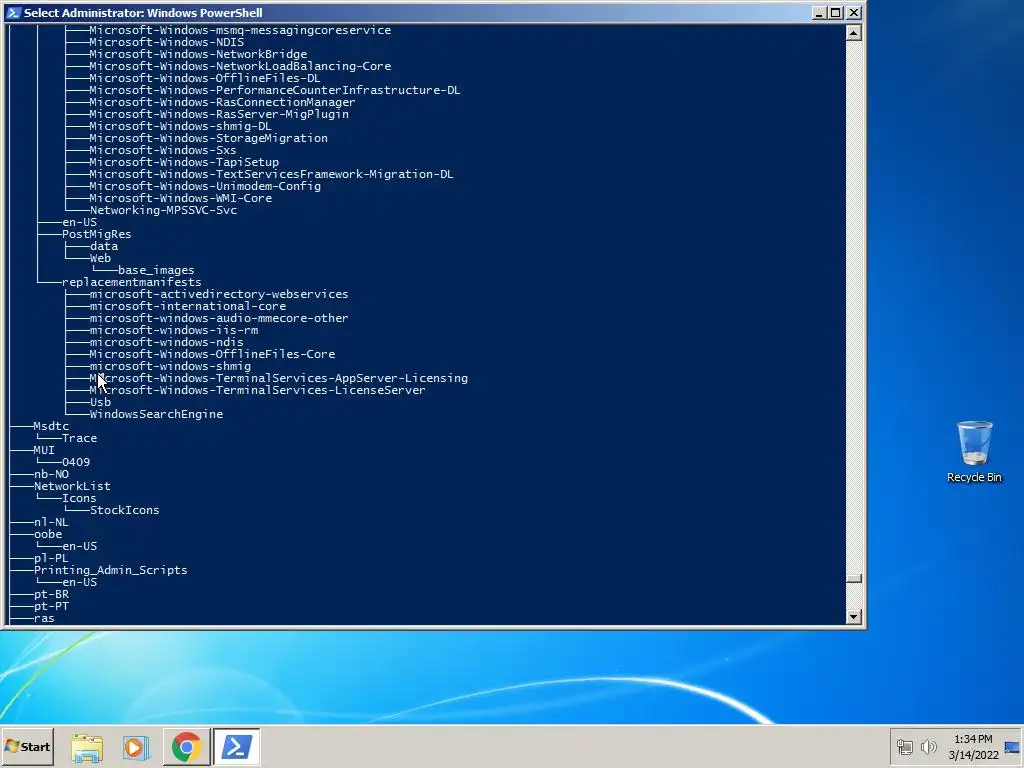Launch Windows Media Player from the taskbar
The height and width of the screenshot is (768, 1024).
tap(136, 747)
